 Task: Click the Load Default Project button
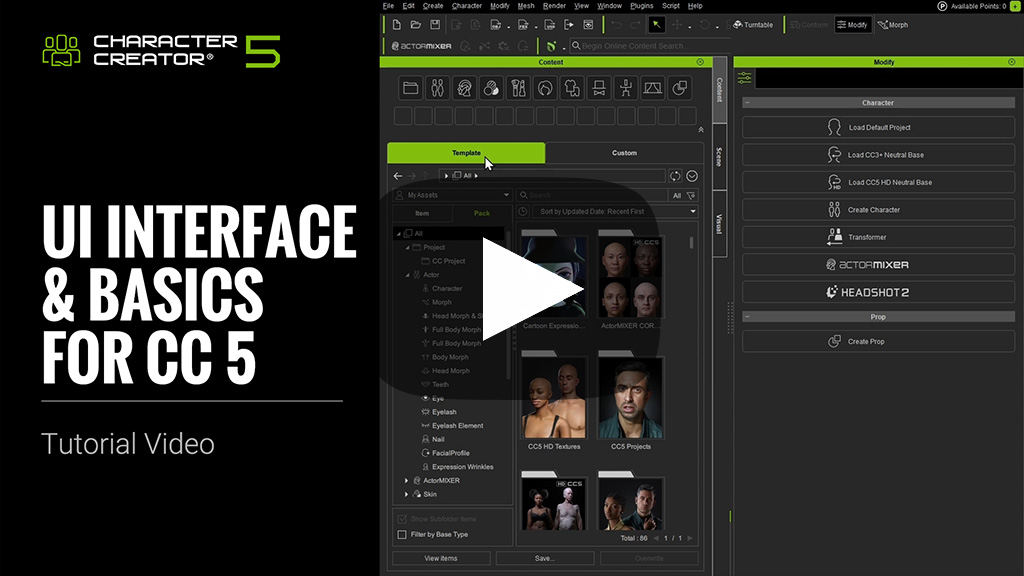click(x=878, y=127)
